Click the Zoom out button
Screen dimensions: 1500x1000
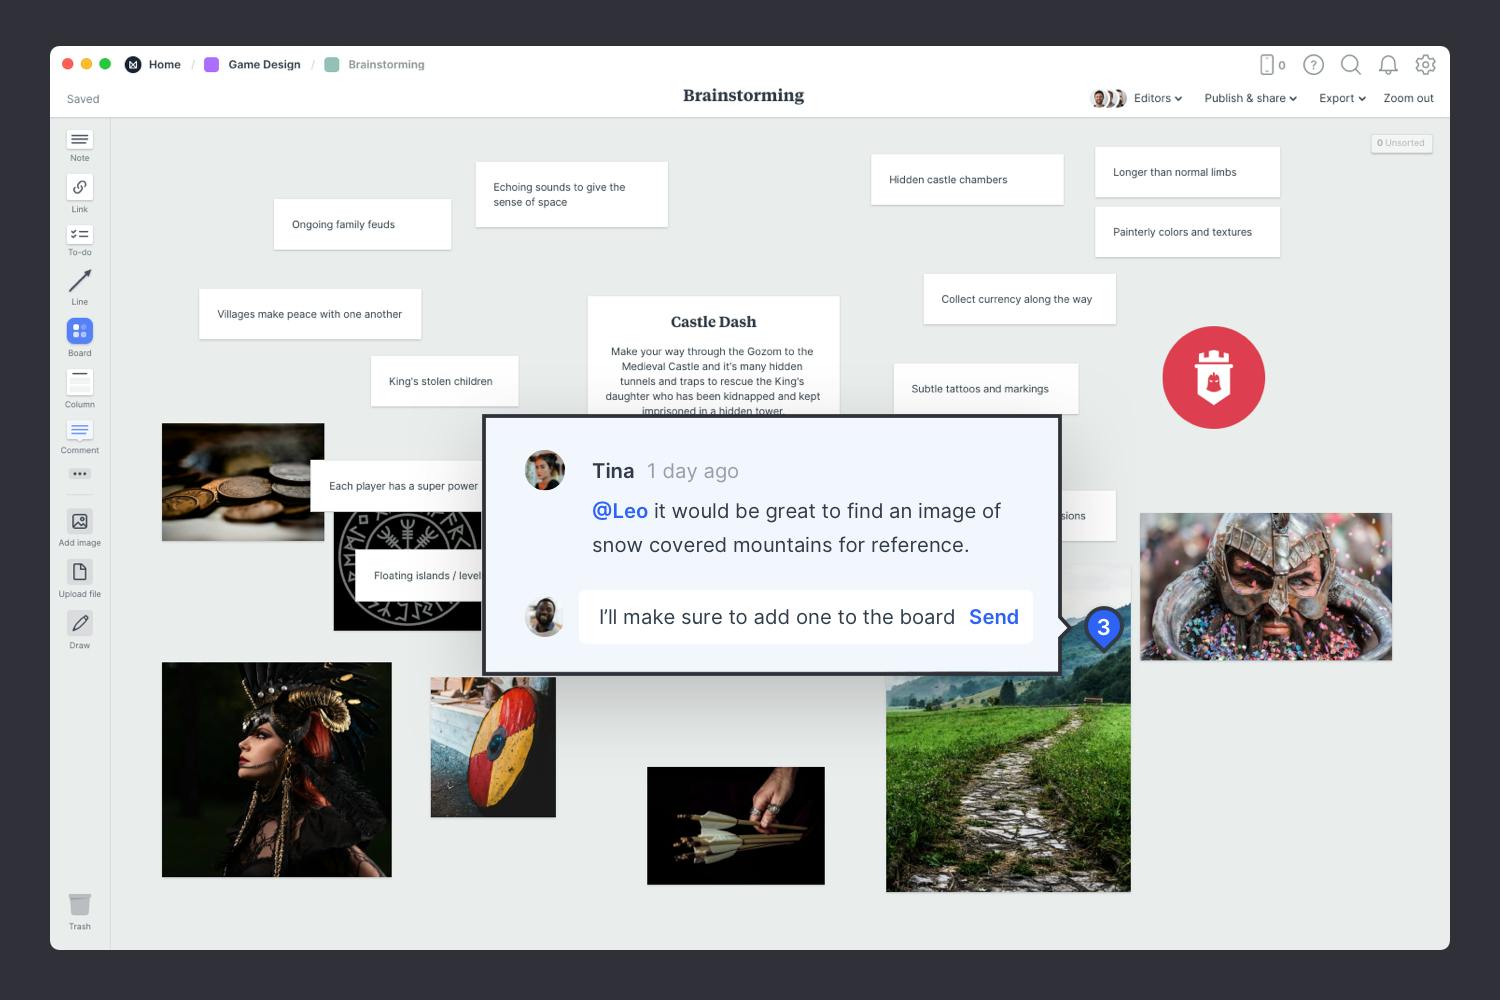pos(1408,98)
